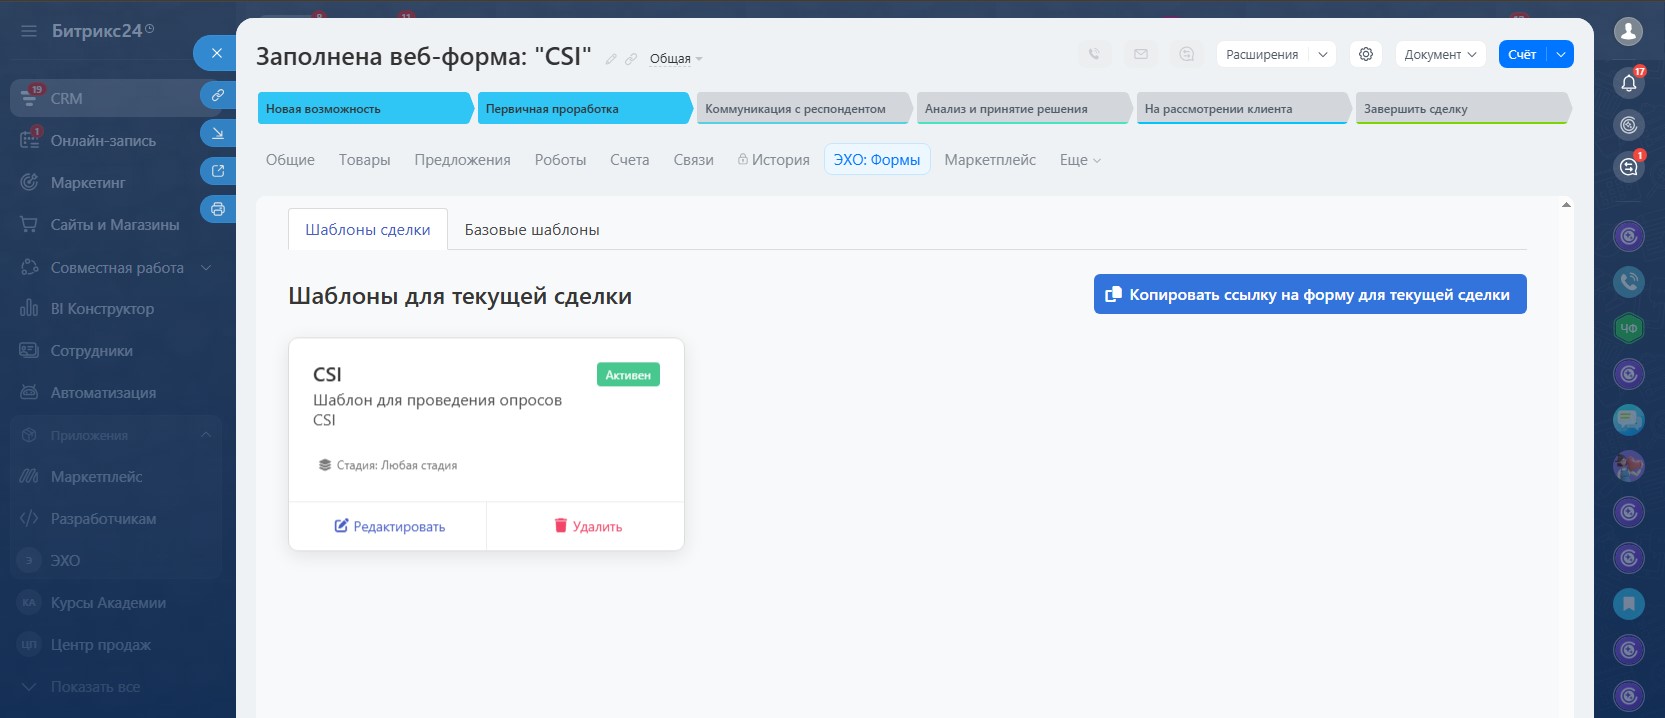This screenshot has height=718, width=1665.
Task: Open the Общая pipeline selector
Action: pos(675,59)
